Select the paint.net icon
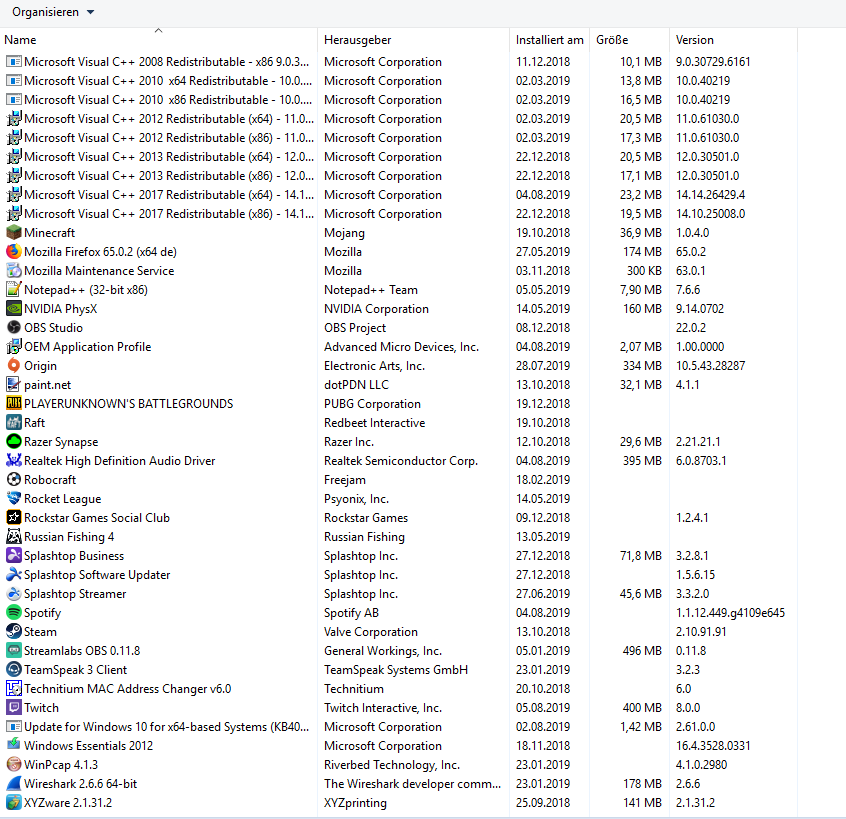Image resolution: width=846 pixels, height=819 pixels. click(x=13, y=385)
